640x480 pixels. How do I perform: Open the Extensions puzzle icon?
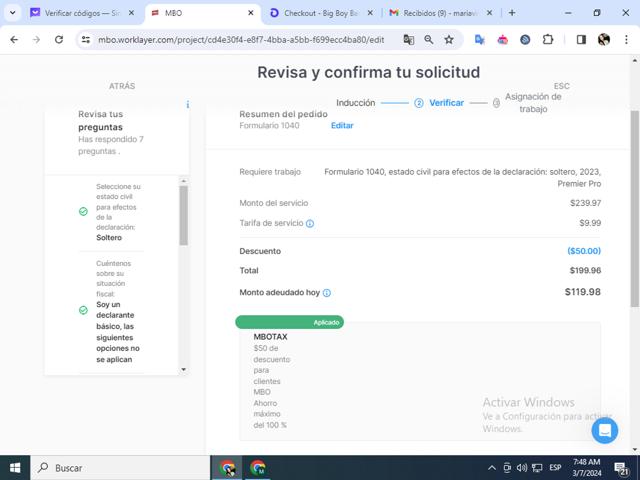pyautogui.click(x=548, y=40)
